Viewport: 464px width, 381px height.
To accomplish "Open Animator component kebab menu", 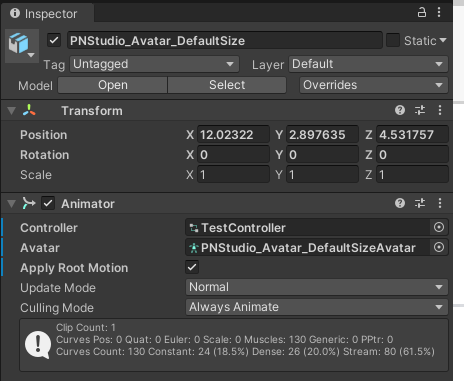I will (x=440, y=203).
